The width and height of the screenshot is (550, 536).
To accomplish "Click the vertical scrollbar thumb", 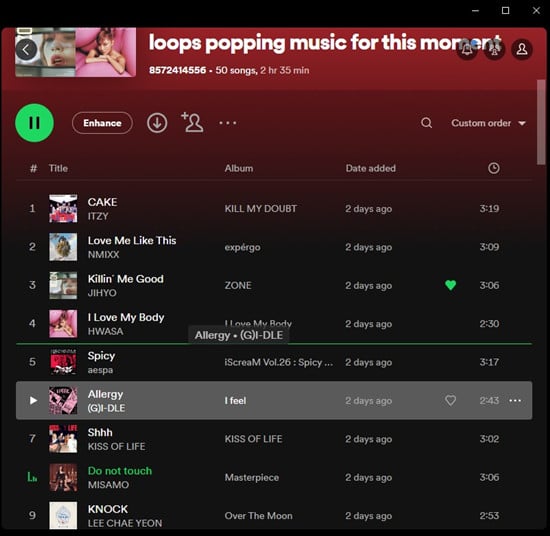I will [541, 122].
